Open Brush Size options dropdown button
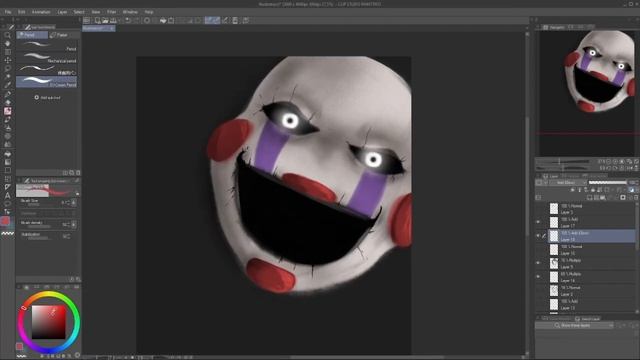 (x=74, y=202)
